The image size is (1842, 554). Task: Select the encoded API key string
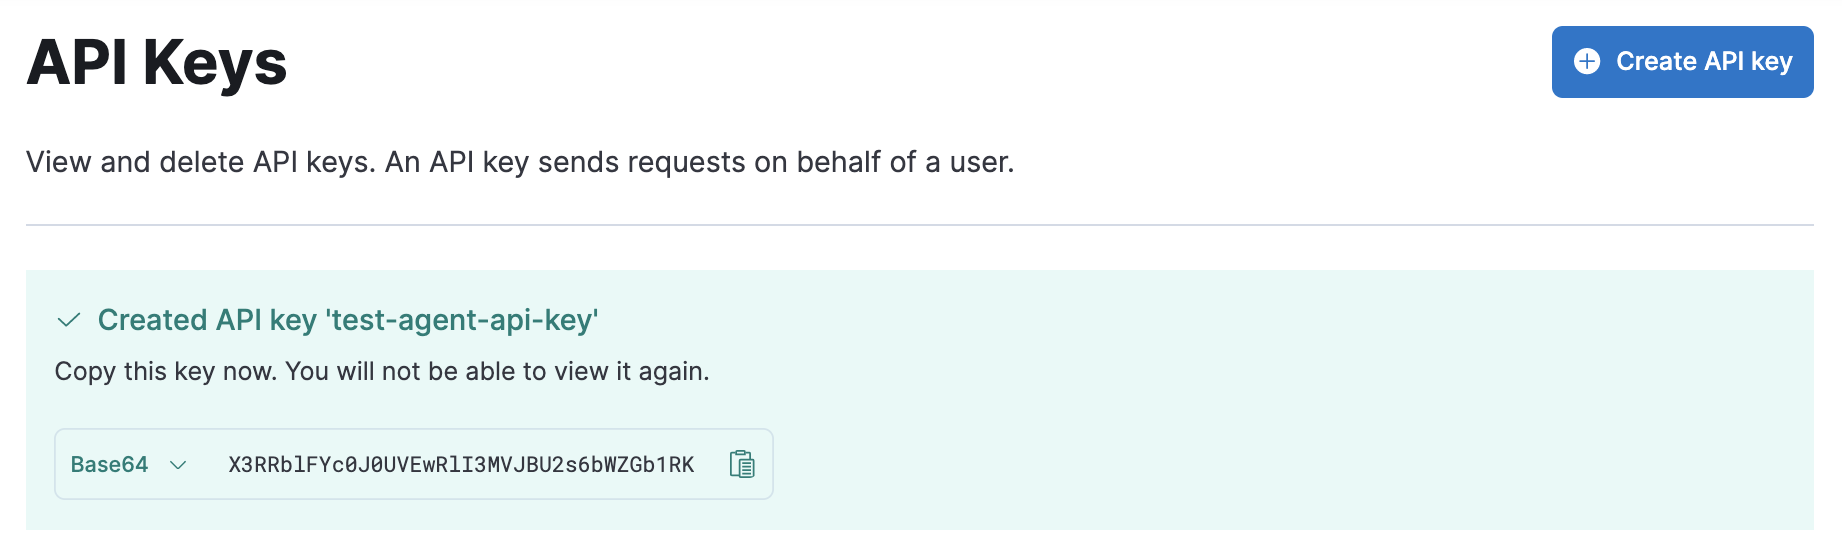point(461,464)
